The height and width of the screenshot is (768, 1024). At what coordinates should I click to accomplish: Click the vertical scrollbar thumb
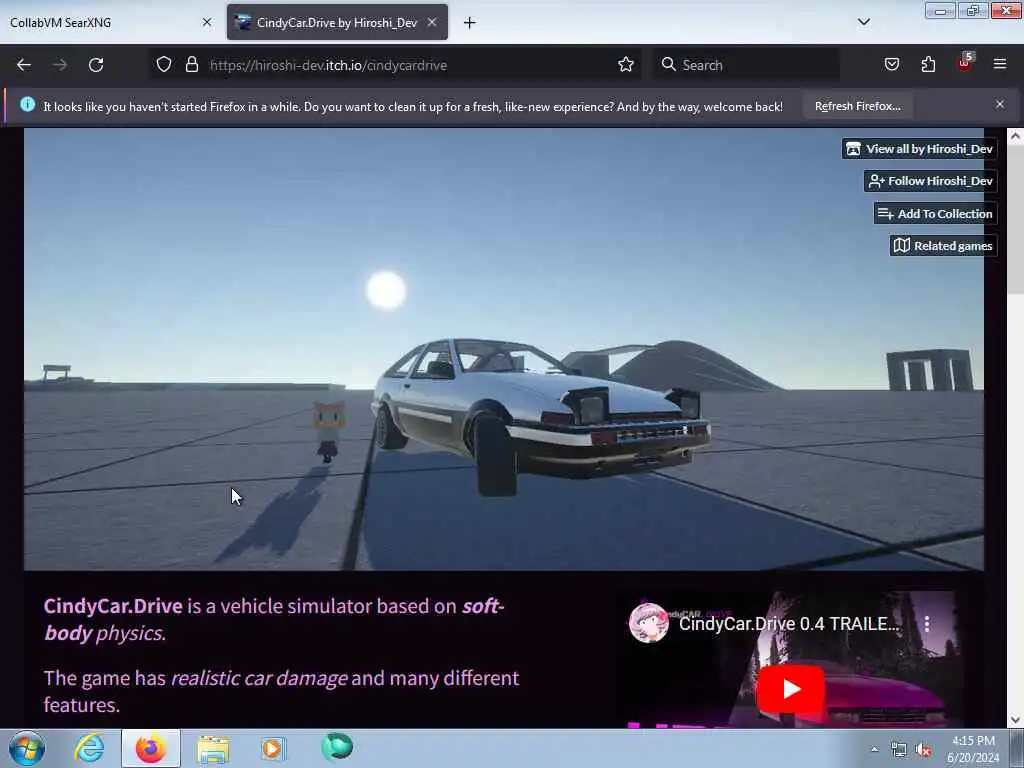tap(1015, 220)
